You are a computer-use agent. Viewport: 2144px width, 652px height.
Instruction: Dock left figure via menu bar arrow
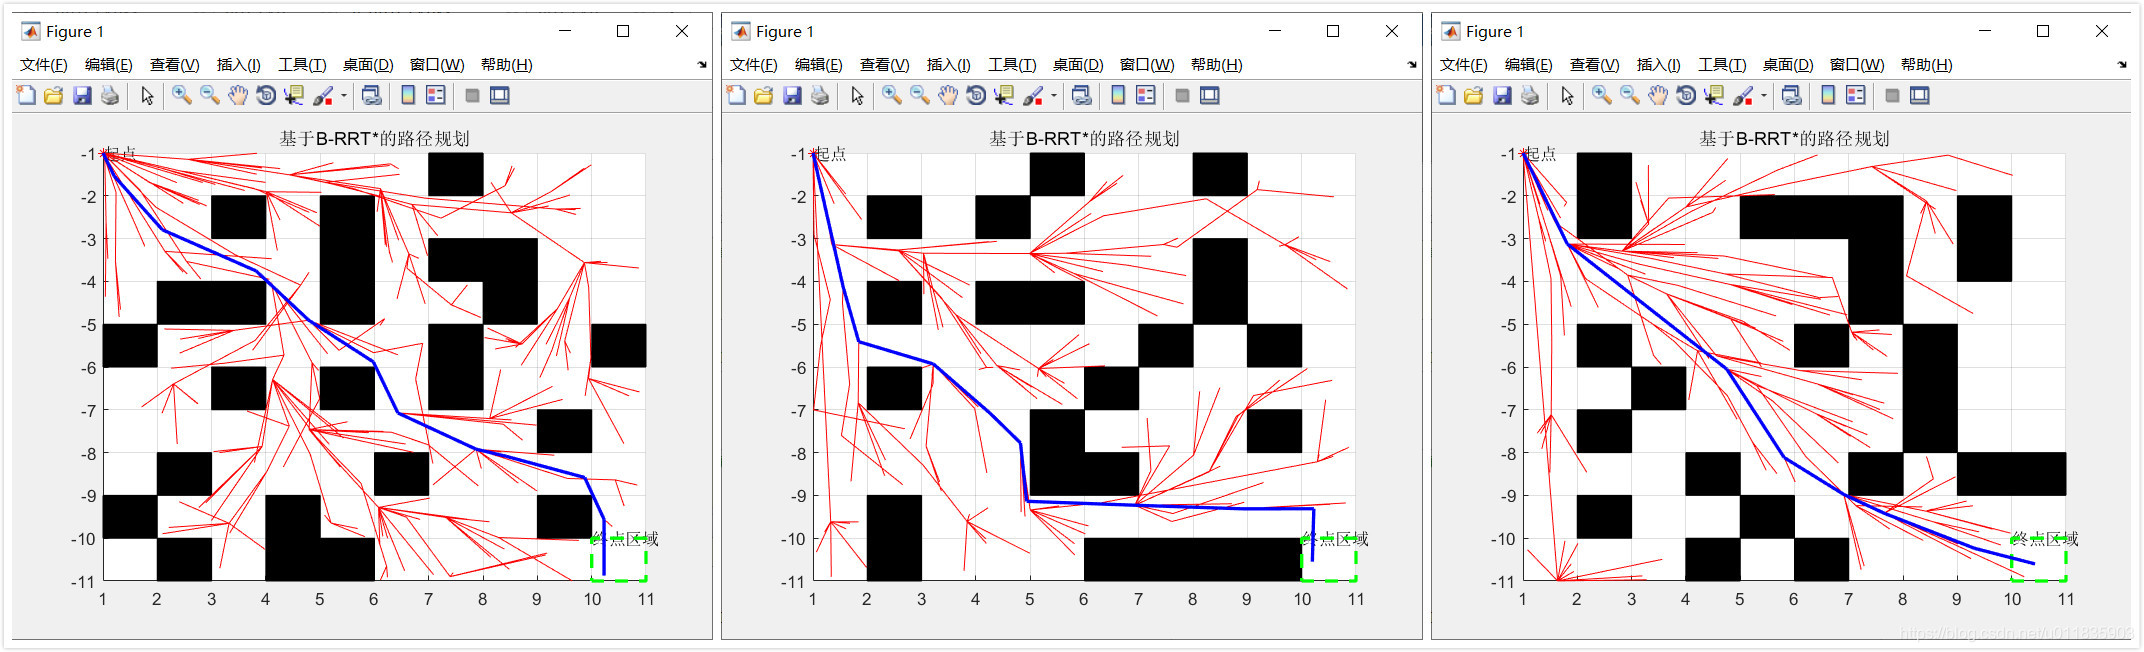[x=702, y=65]
